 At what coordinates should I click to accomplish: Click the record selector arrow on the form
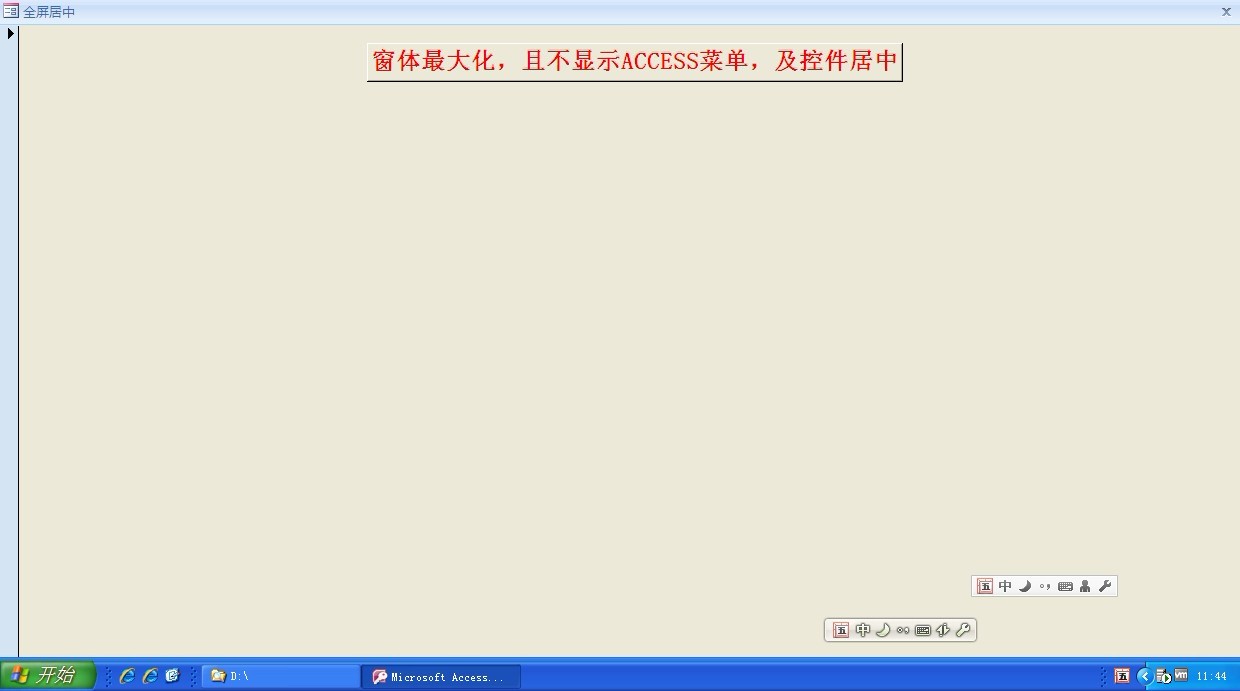coord(10,33)
